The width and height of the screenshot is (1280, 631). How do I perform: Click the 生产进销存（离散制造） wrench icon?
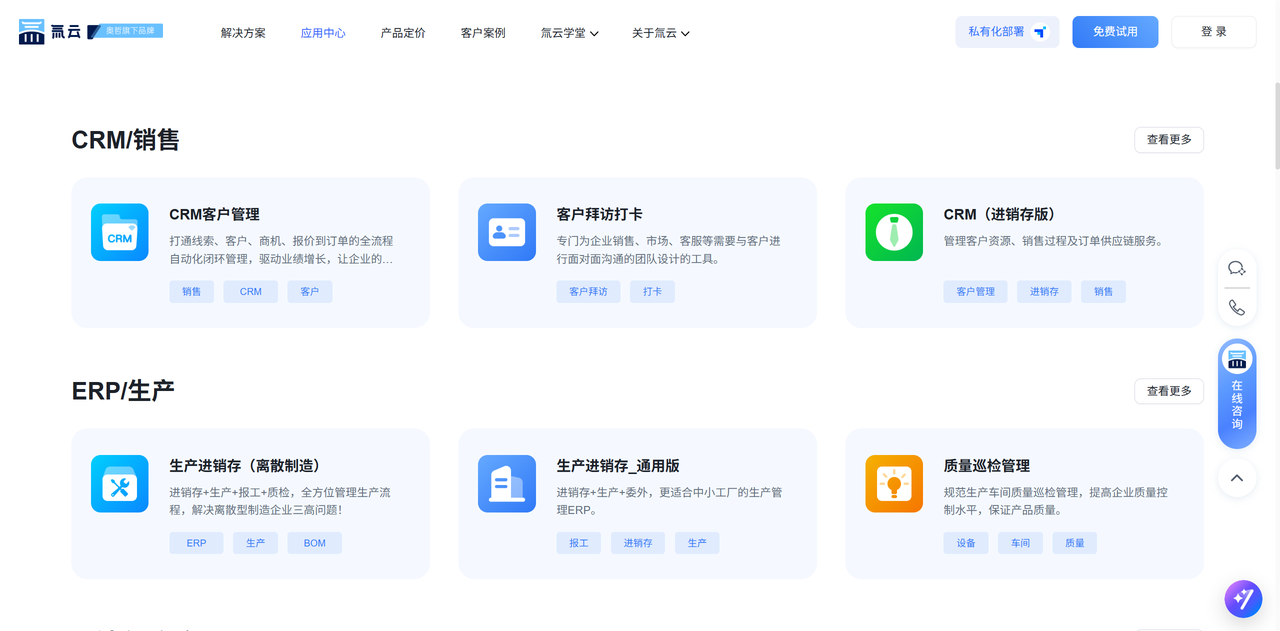(x=119, y=484)
